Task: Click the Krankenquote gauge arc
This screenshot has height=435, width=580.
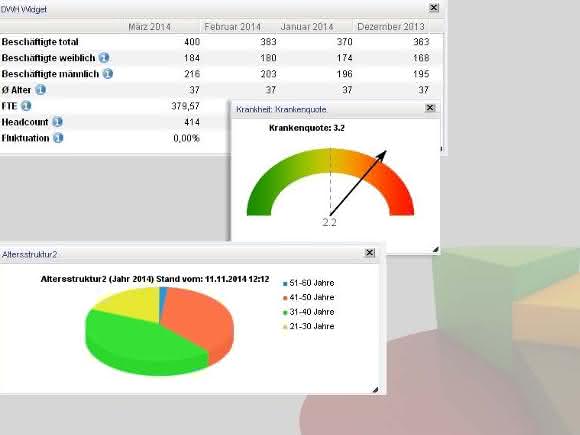Action: [x=330, y=181]
